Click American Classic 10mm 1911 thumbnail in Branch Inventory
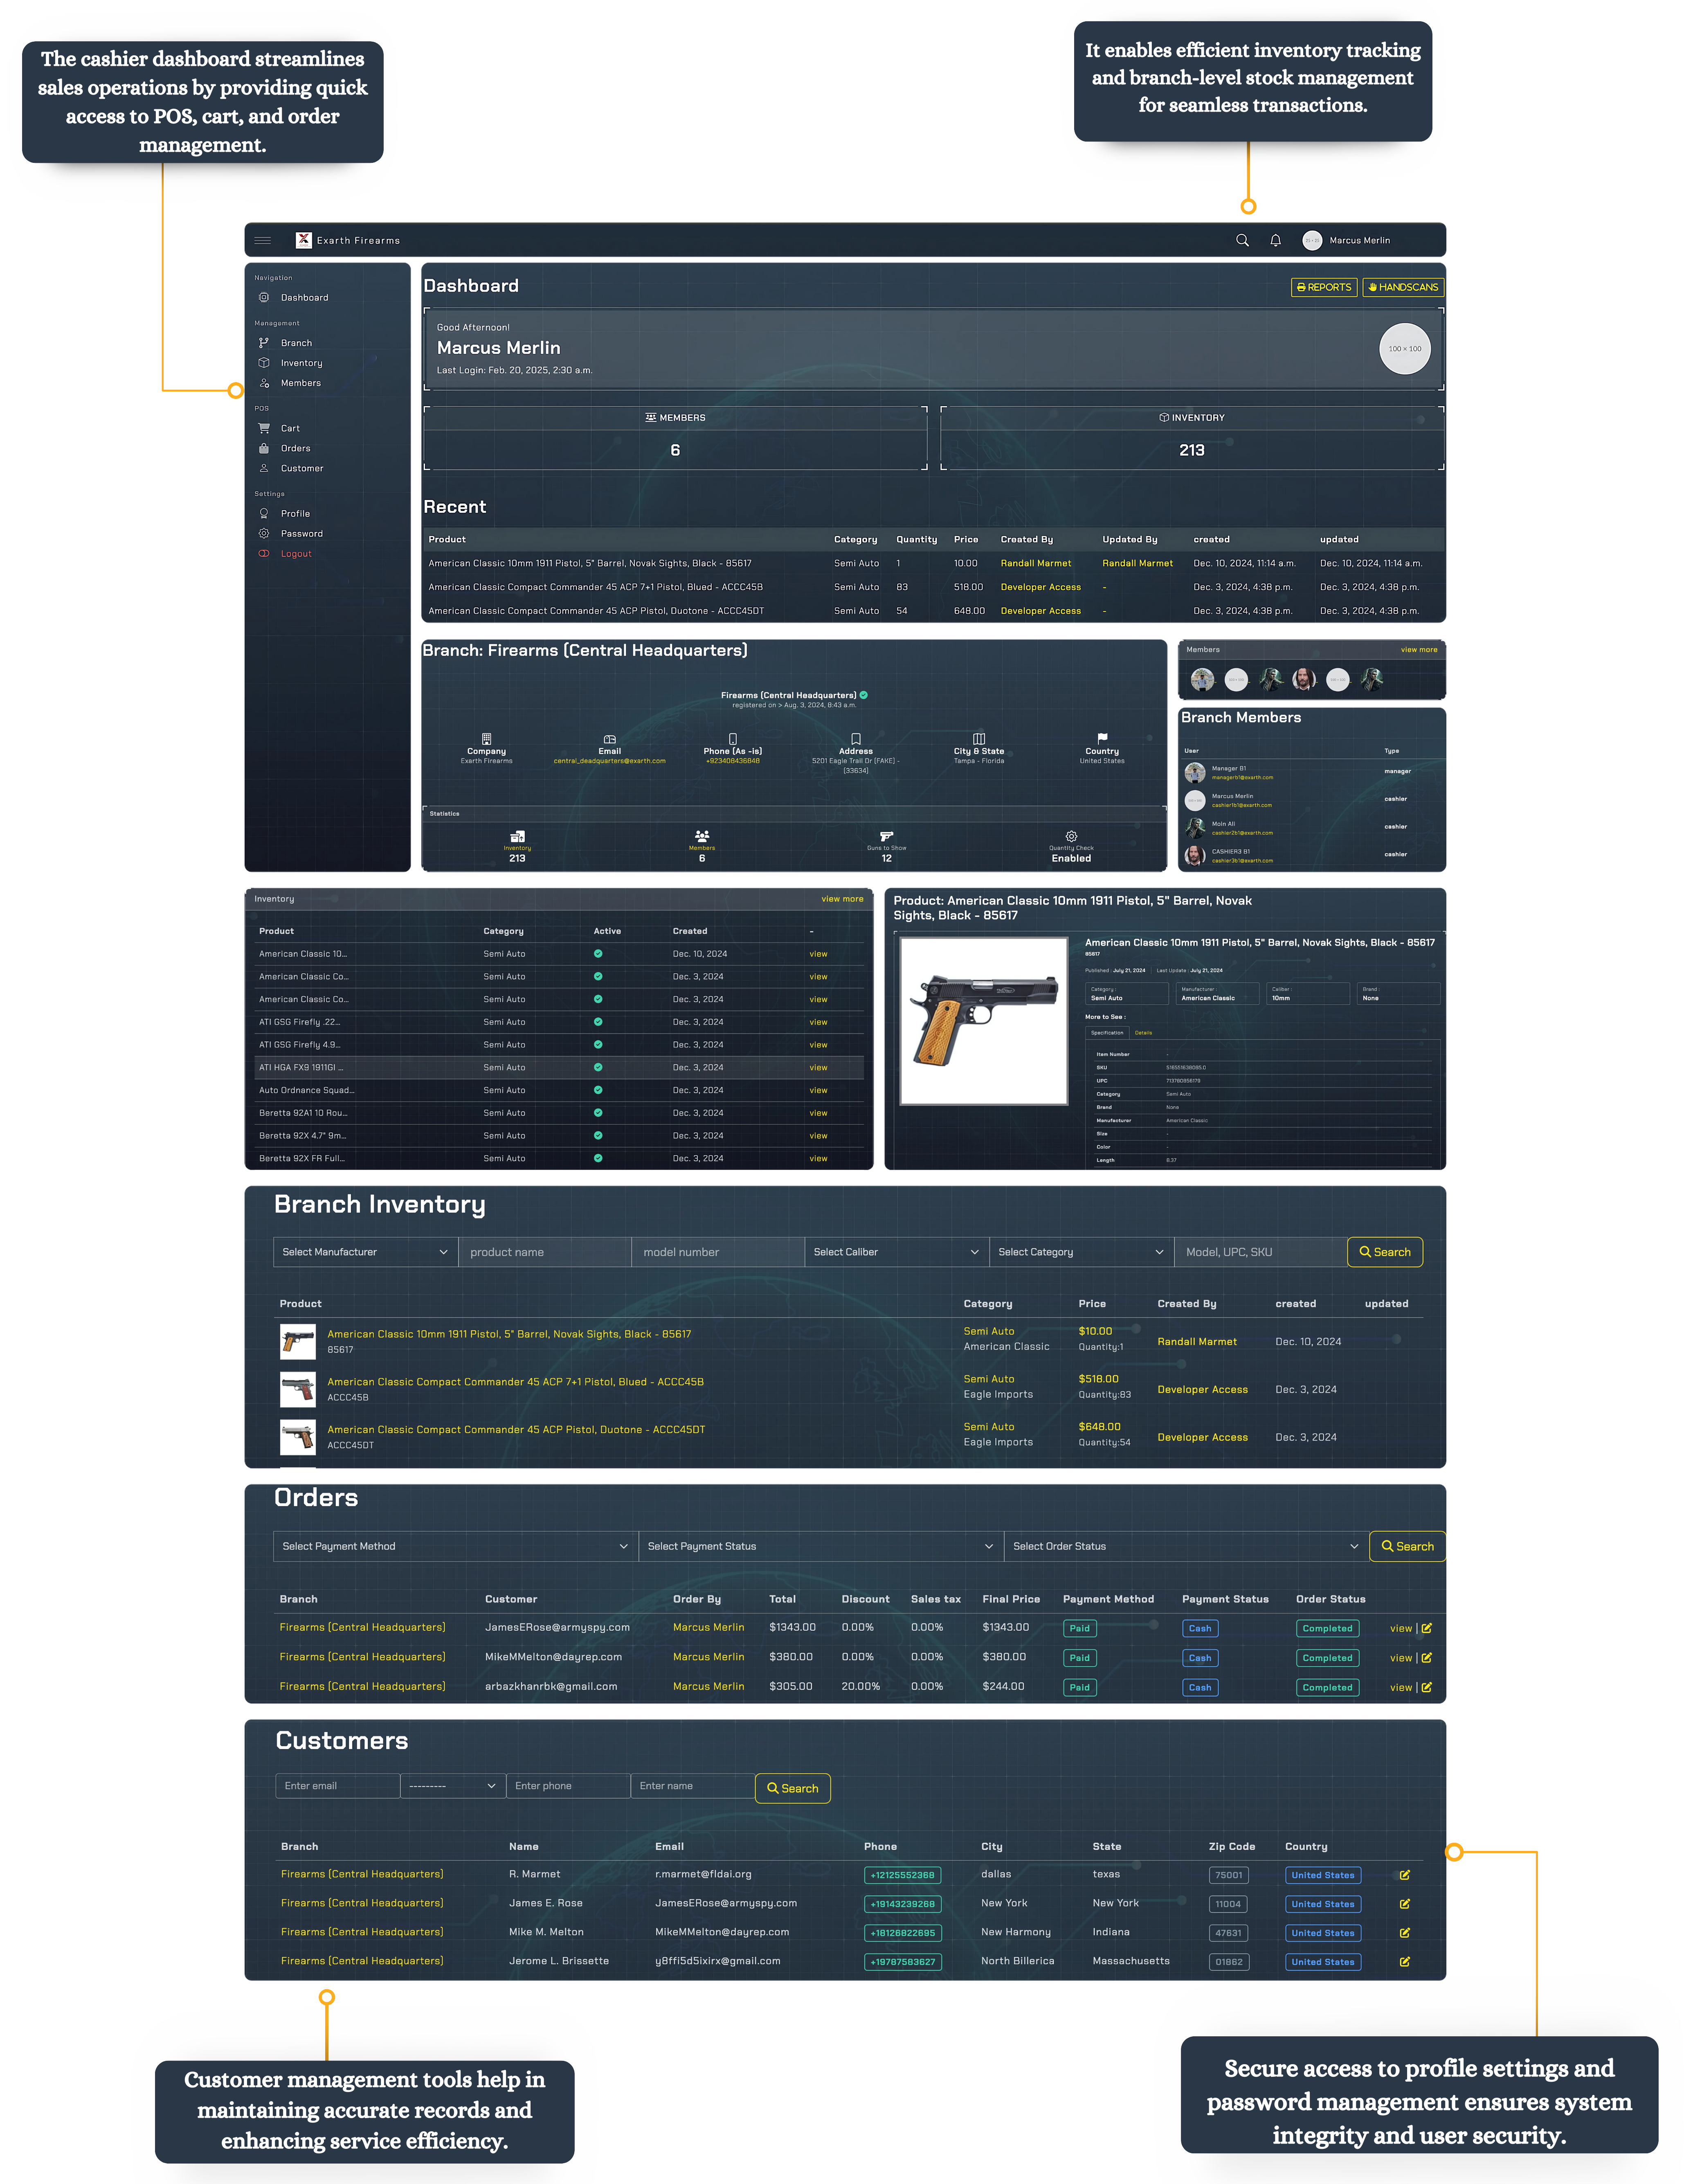 (x=298, y=1342)
